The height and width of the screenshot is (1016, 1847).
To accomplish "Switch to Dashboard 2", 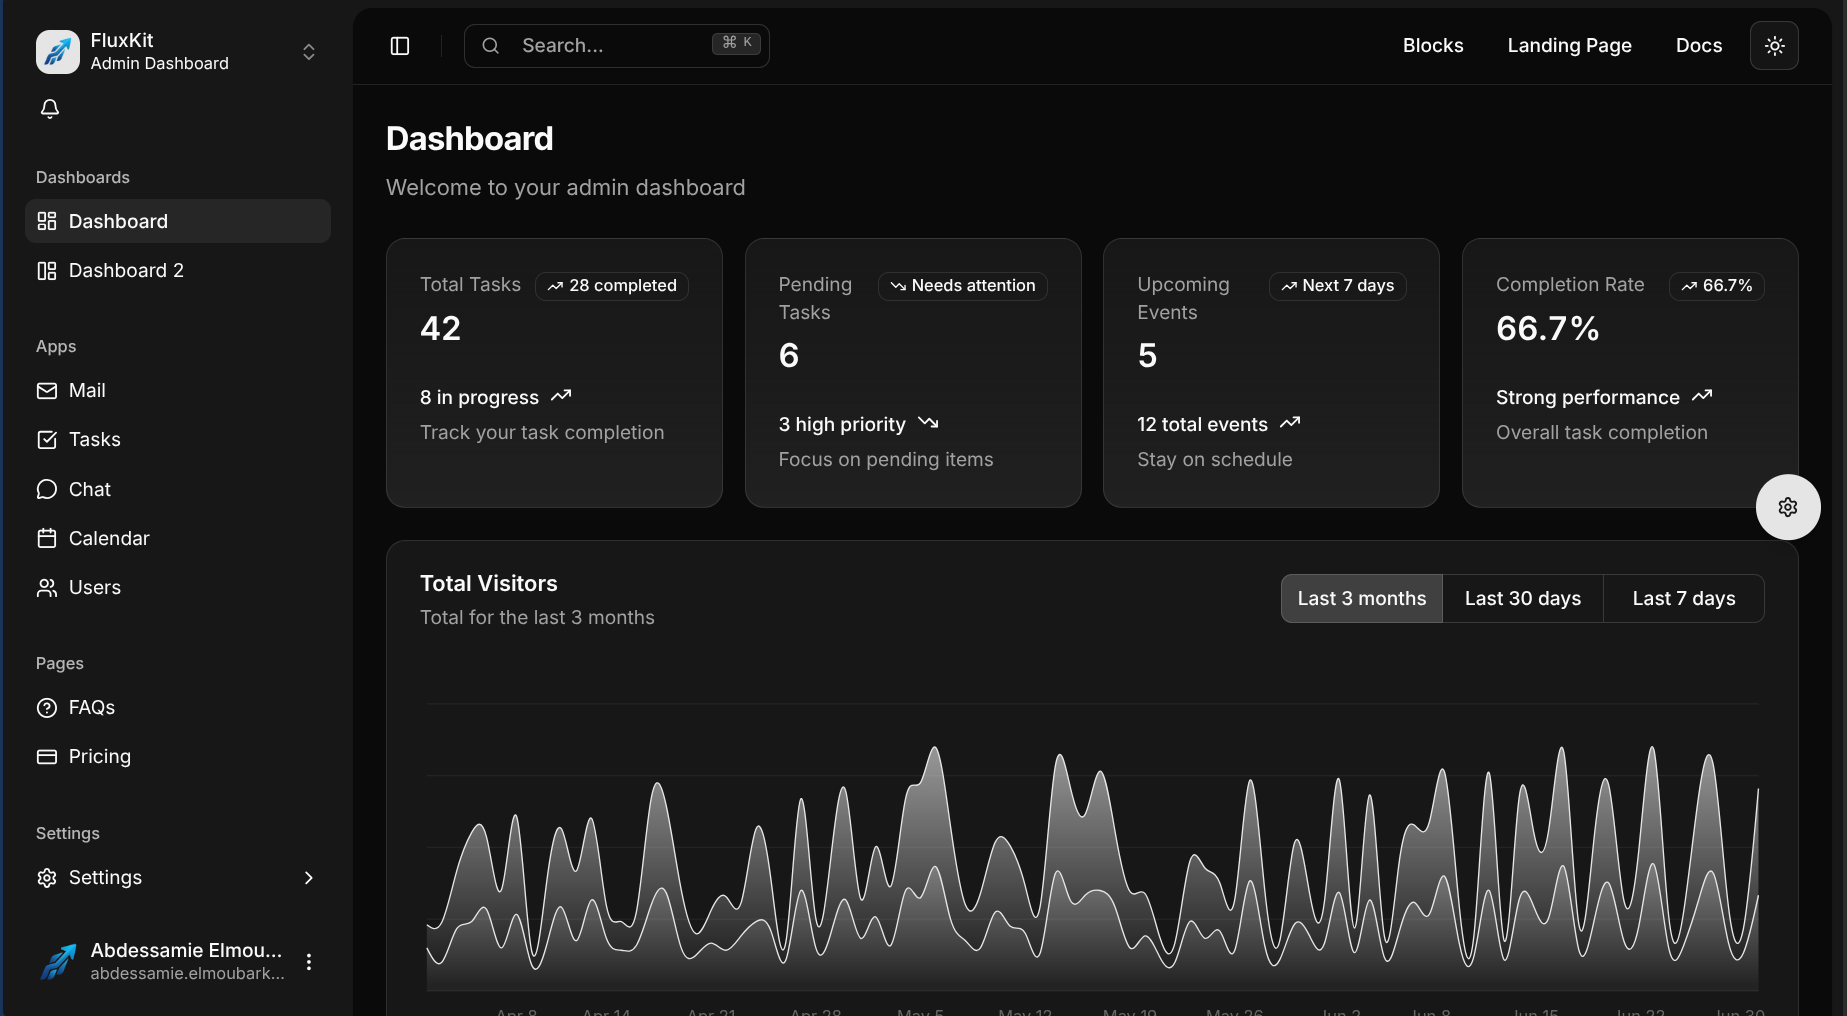I will coord(126,270).
